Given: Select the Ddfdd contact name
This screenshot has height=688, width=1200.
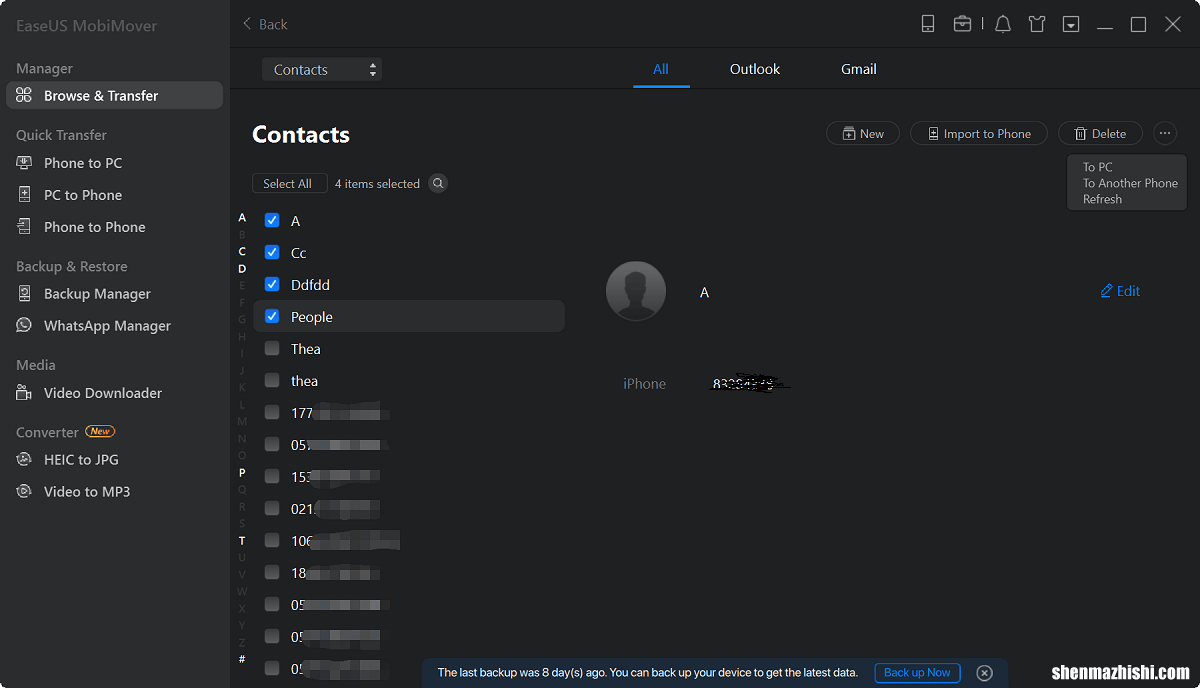Looking at the screenshot, I should pyautogui.click(x=310, y=285).
